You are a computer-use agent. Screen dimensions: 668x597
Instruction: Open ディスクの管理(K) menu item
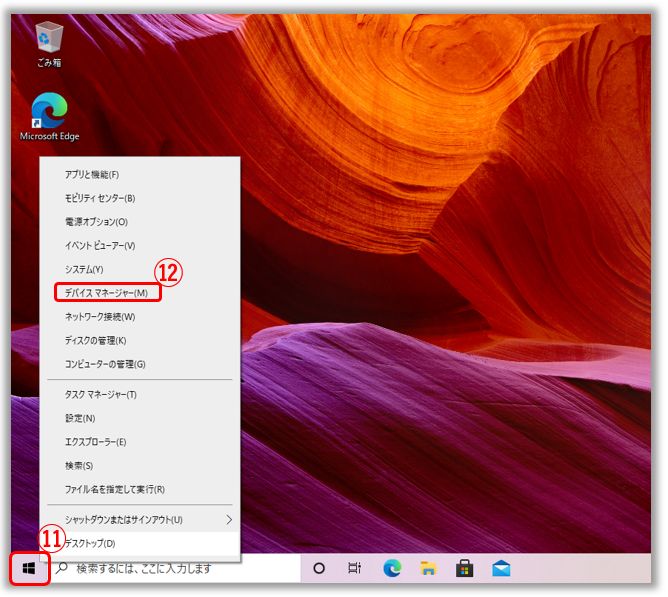(140, 340)
